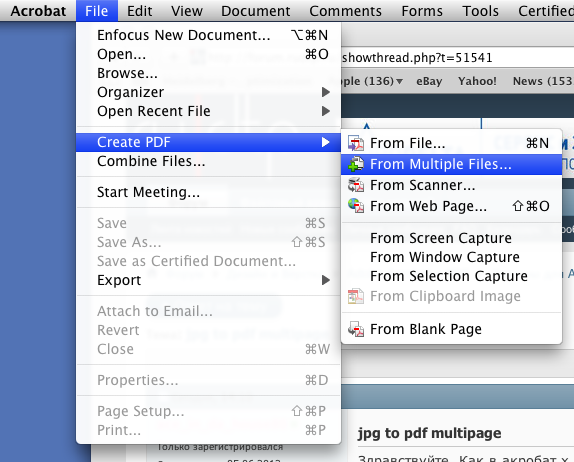Expand the Export submenu arrow
Screen dimensions: 574x462
(325, 280)
